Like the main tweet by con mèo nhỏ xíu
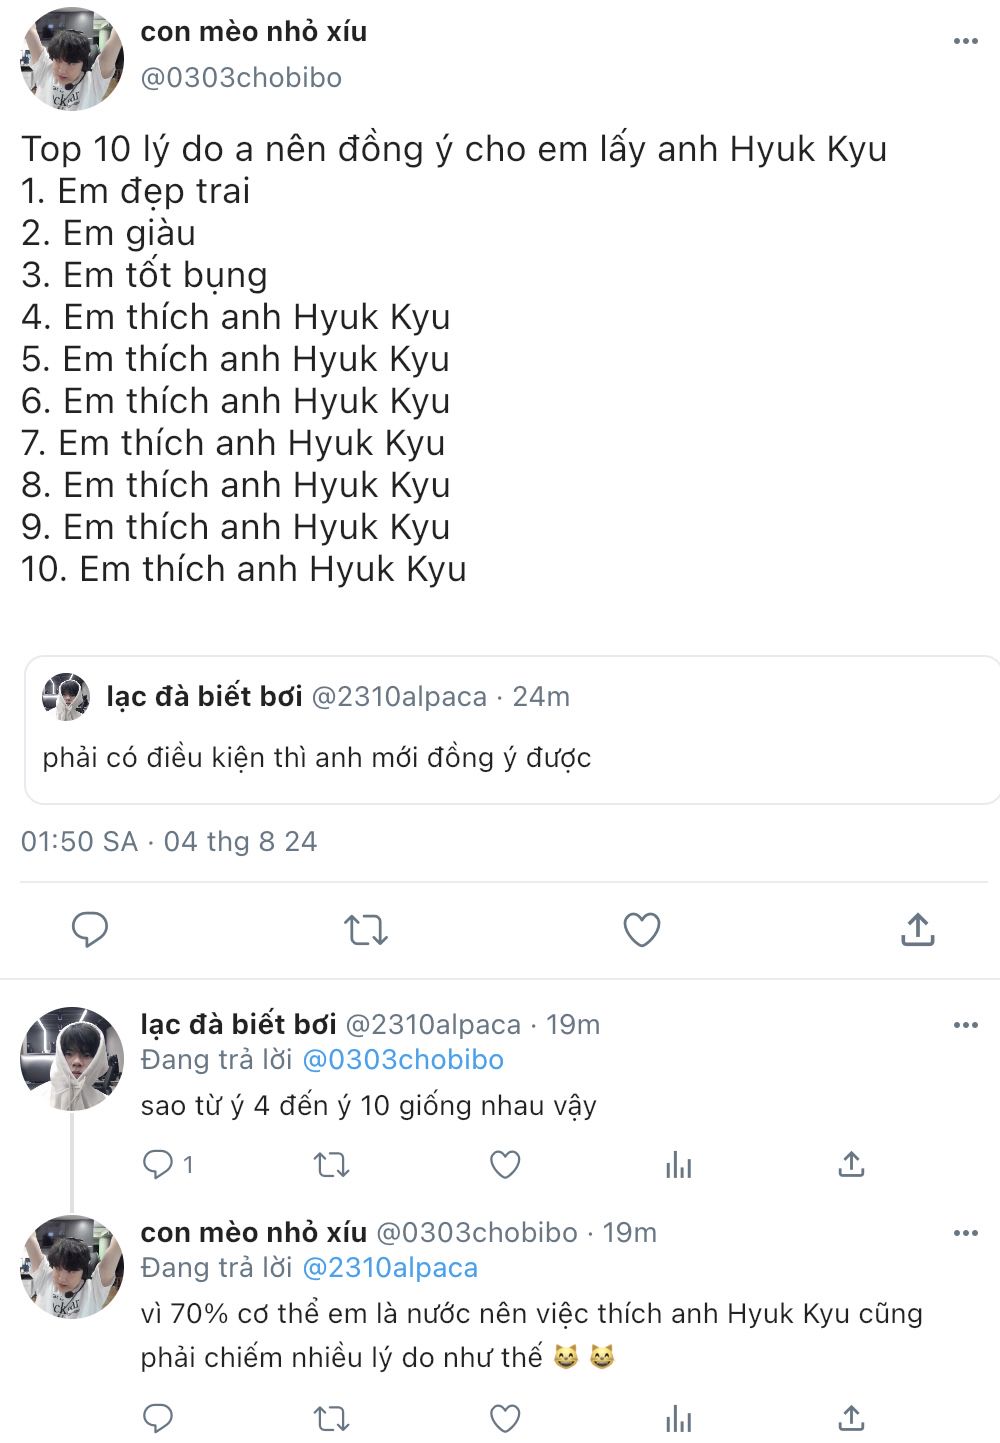1000x1443 pixels. 641,930
